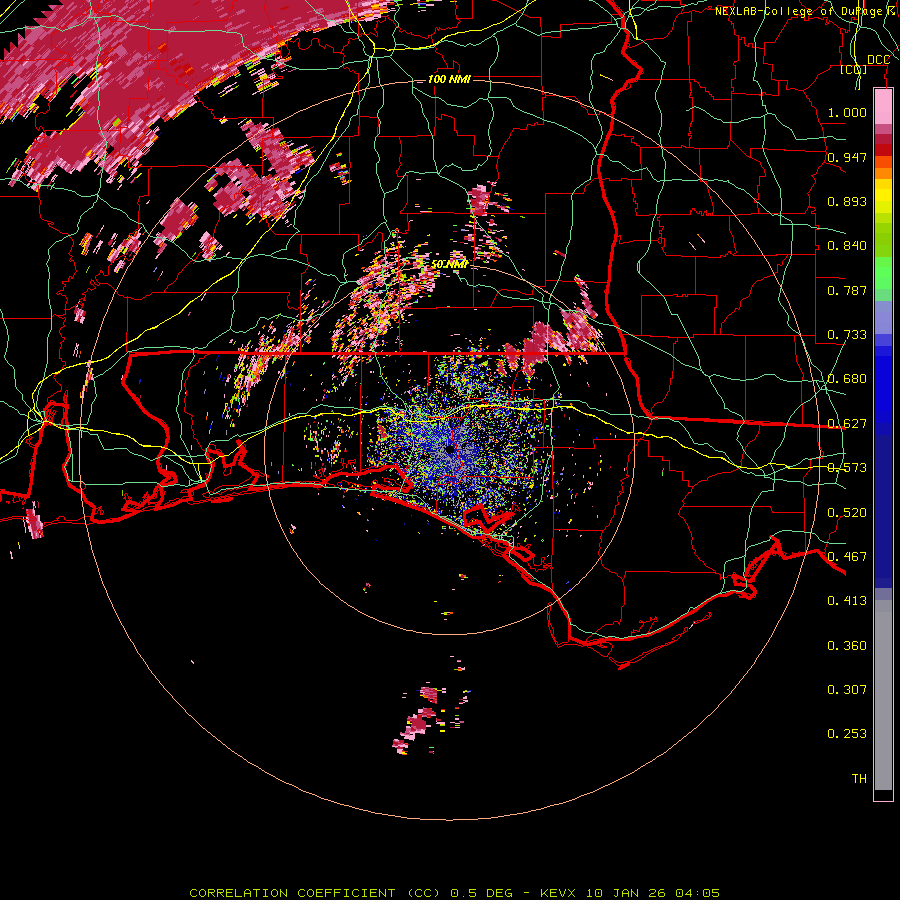Image resolution: width=900 pixels, height=900 pixels.
Task: Click the 0.520 value on the color scale
Action: click(x=847, y=513)
